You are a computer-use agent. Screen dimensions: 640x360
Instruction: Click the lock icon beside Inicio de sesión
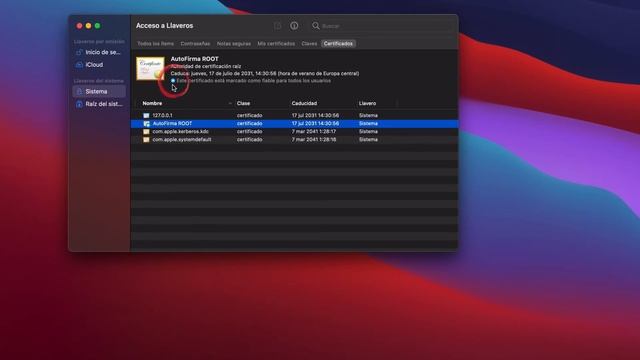(79, 52)
